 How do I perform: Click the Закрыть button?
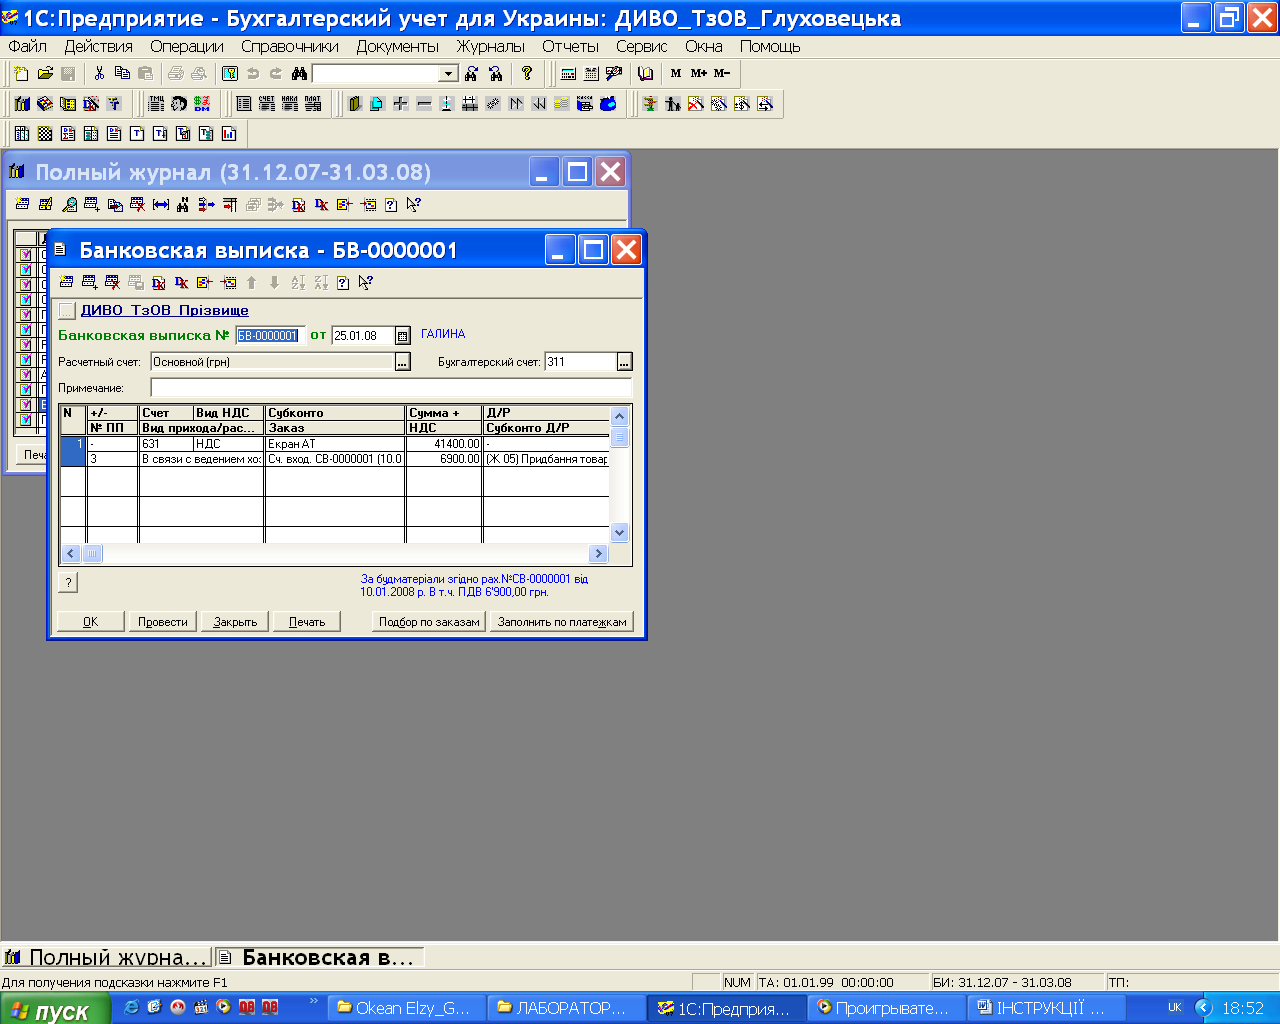(x=236, y=621)
